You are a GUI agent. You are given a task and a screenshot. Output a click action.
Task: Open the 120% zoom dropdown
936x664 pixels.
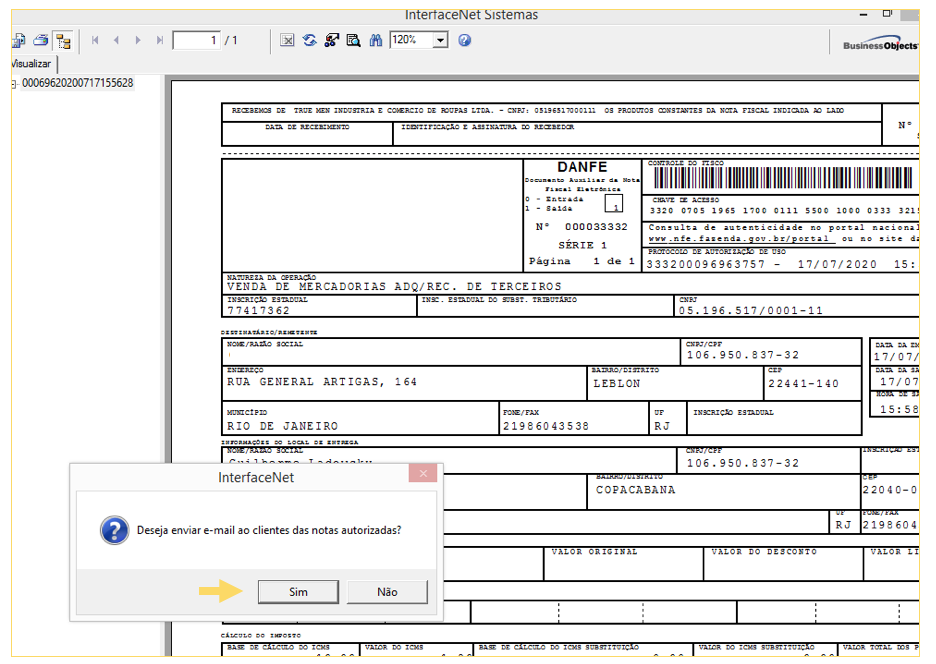click(x=440, y=41)
